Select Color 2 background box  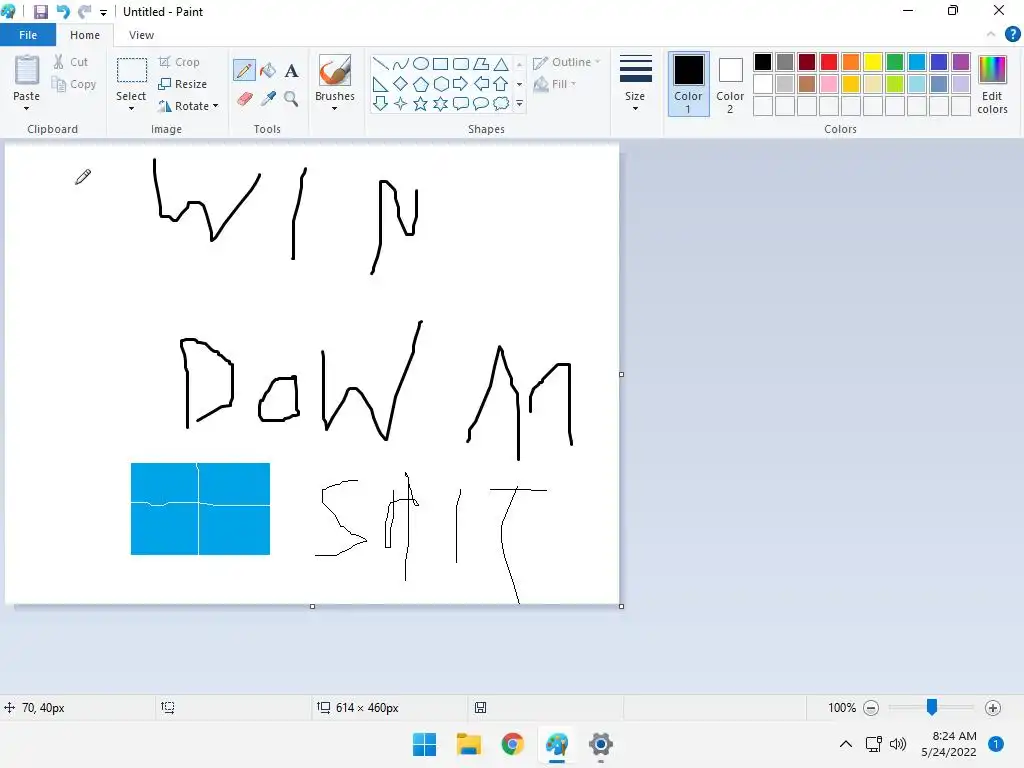[x=730, y=84]
